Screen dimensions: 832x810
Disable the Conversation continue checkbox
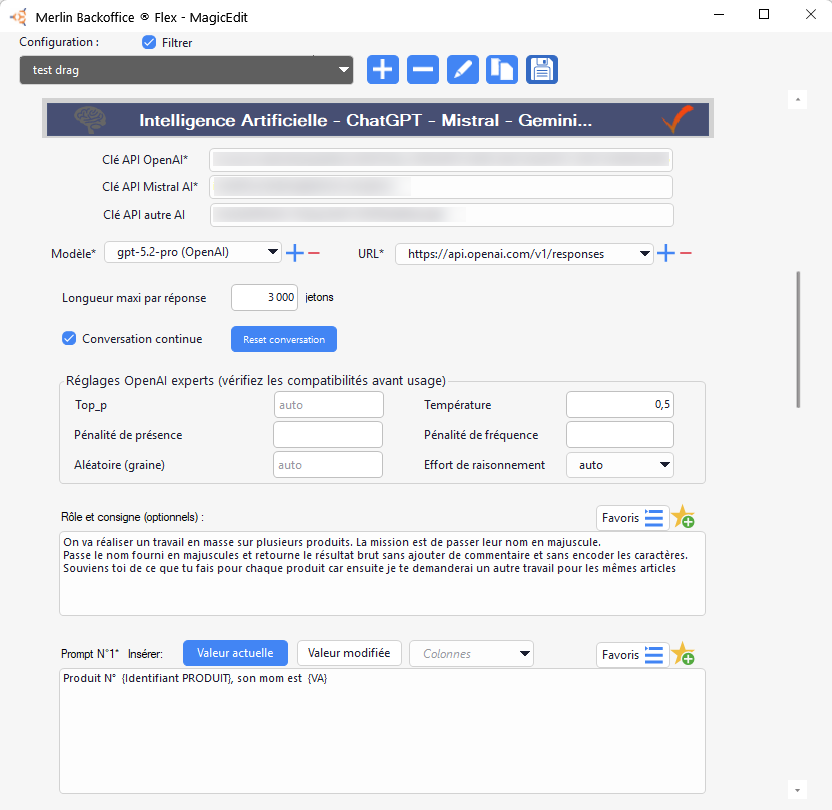click(69, 338)
